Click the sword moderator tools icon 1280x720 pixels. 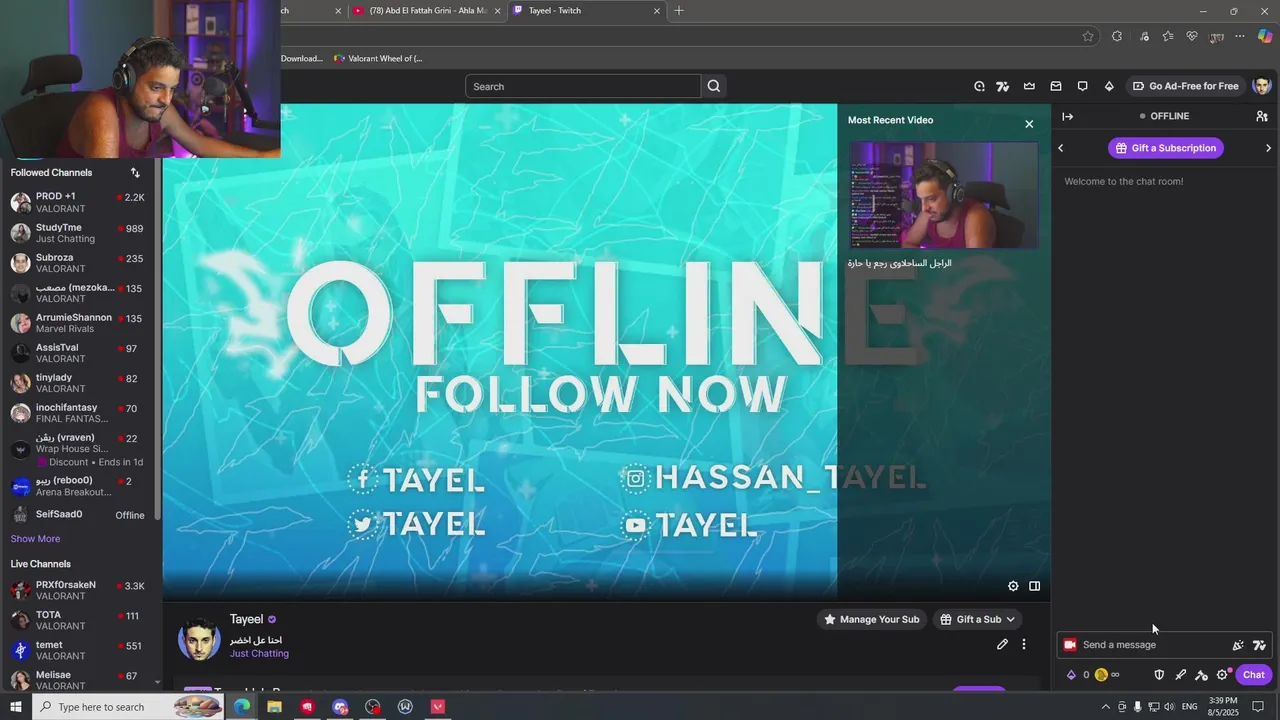[x=1181, y=675]
